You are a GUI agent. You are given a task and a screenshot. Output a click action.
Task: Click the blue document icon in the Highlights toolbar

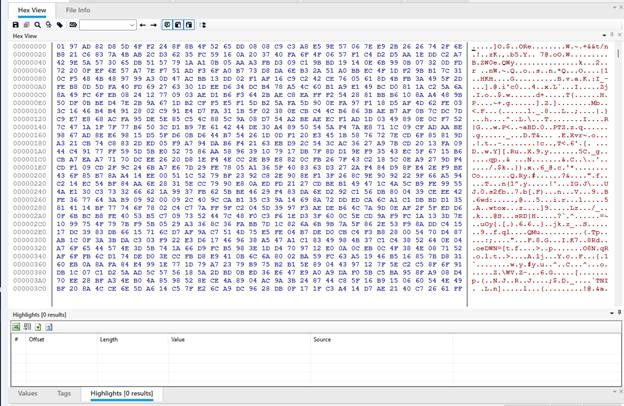click(x=49, y=327)
